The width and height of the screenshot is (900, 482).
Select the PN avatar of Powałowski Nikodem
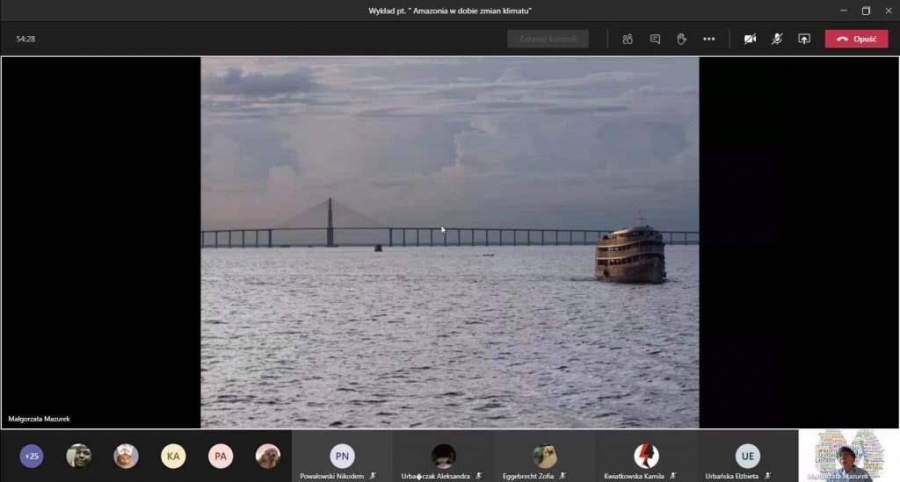point(342,456)
